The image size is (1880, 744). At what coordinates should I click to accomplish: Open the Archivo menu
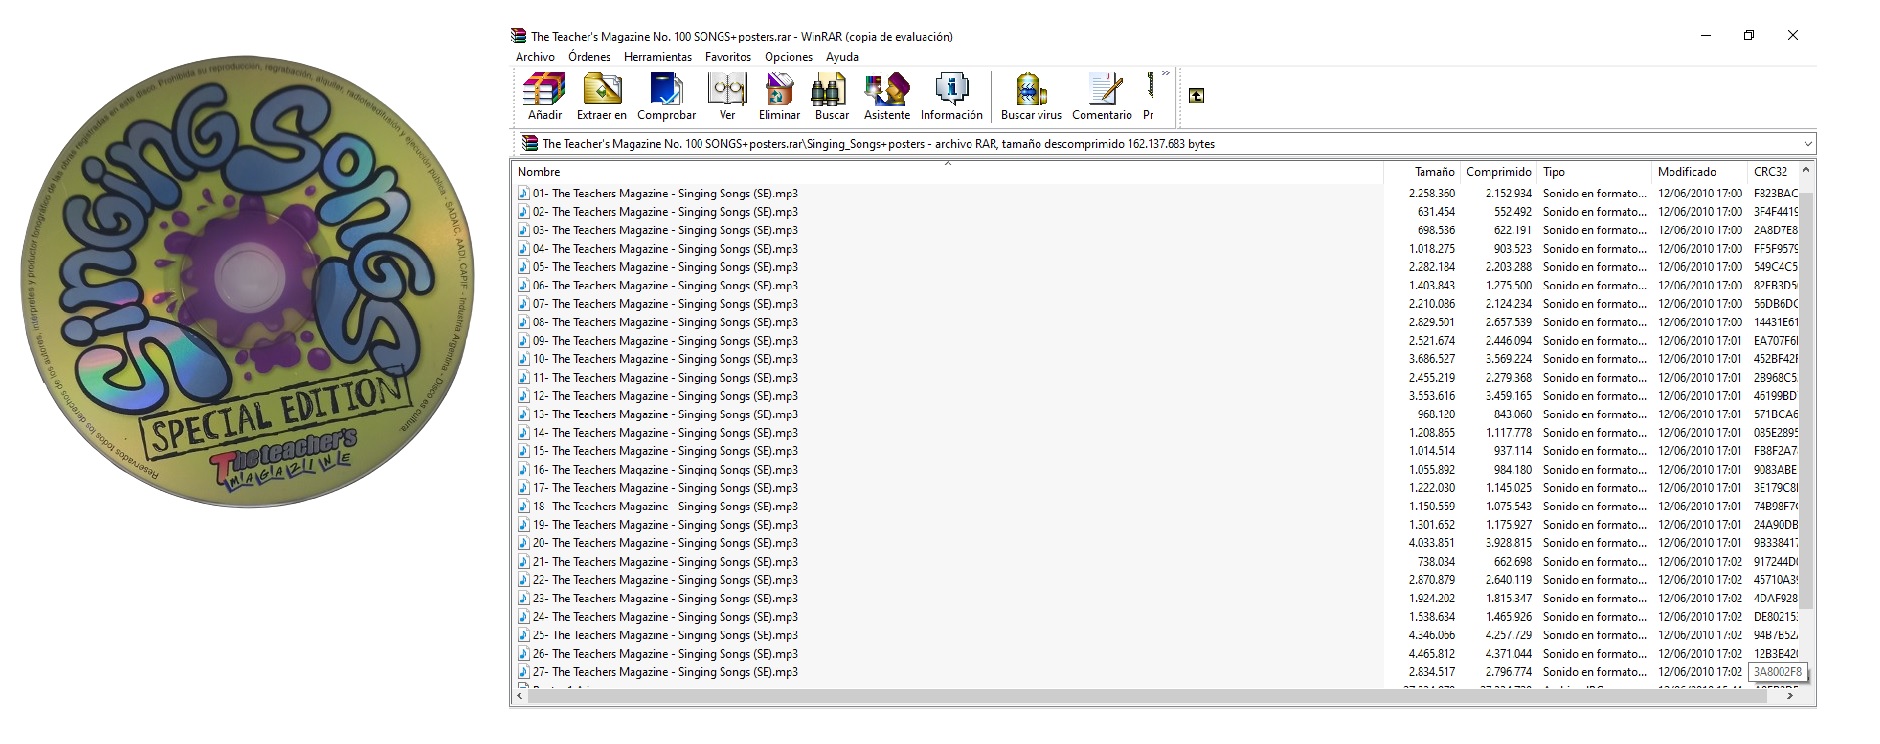tap(535, 57)
